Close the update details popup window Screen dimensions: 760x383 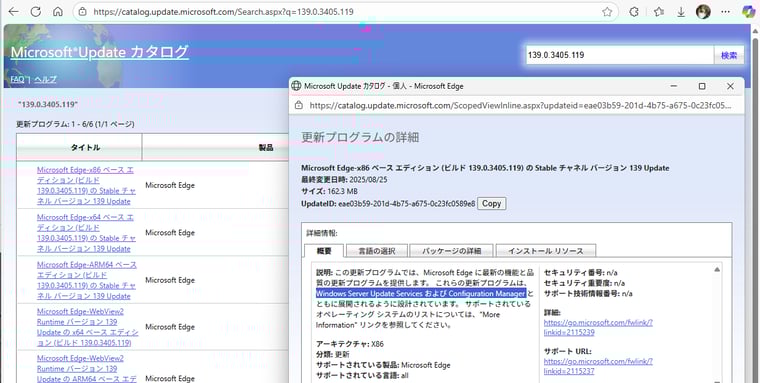pyautogui.click(x=730, y=86)
